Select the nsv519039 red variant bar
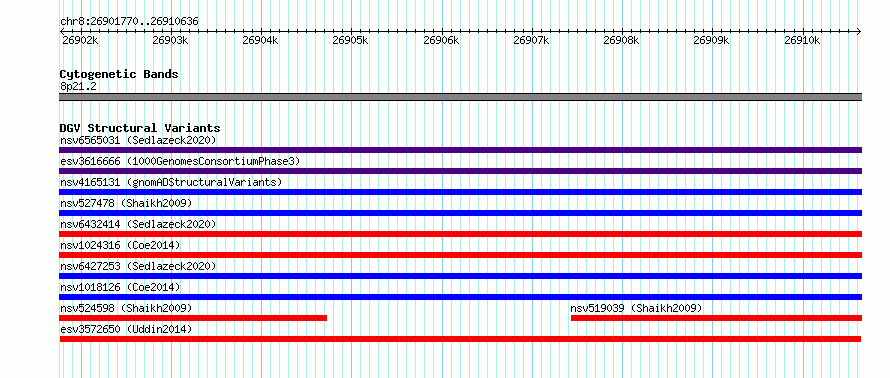The image size is (890, 378). pyautogui.click(x=716, y=318)
